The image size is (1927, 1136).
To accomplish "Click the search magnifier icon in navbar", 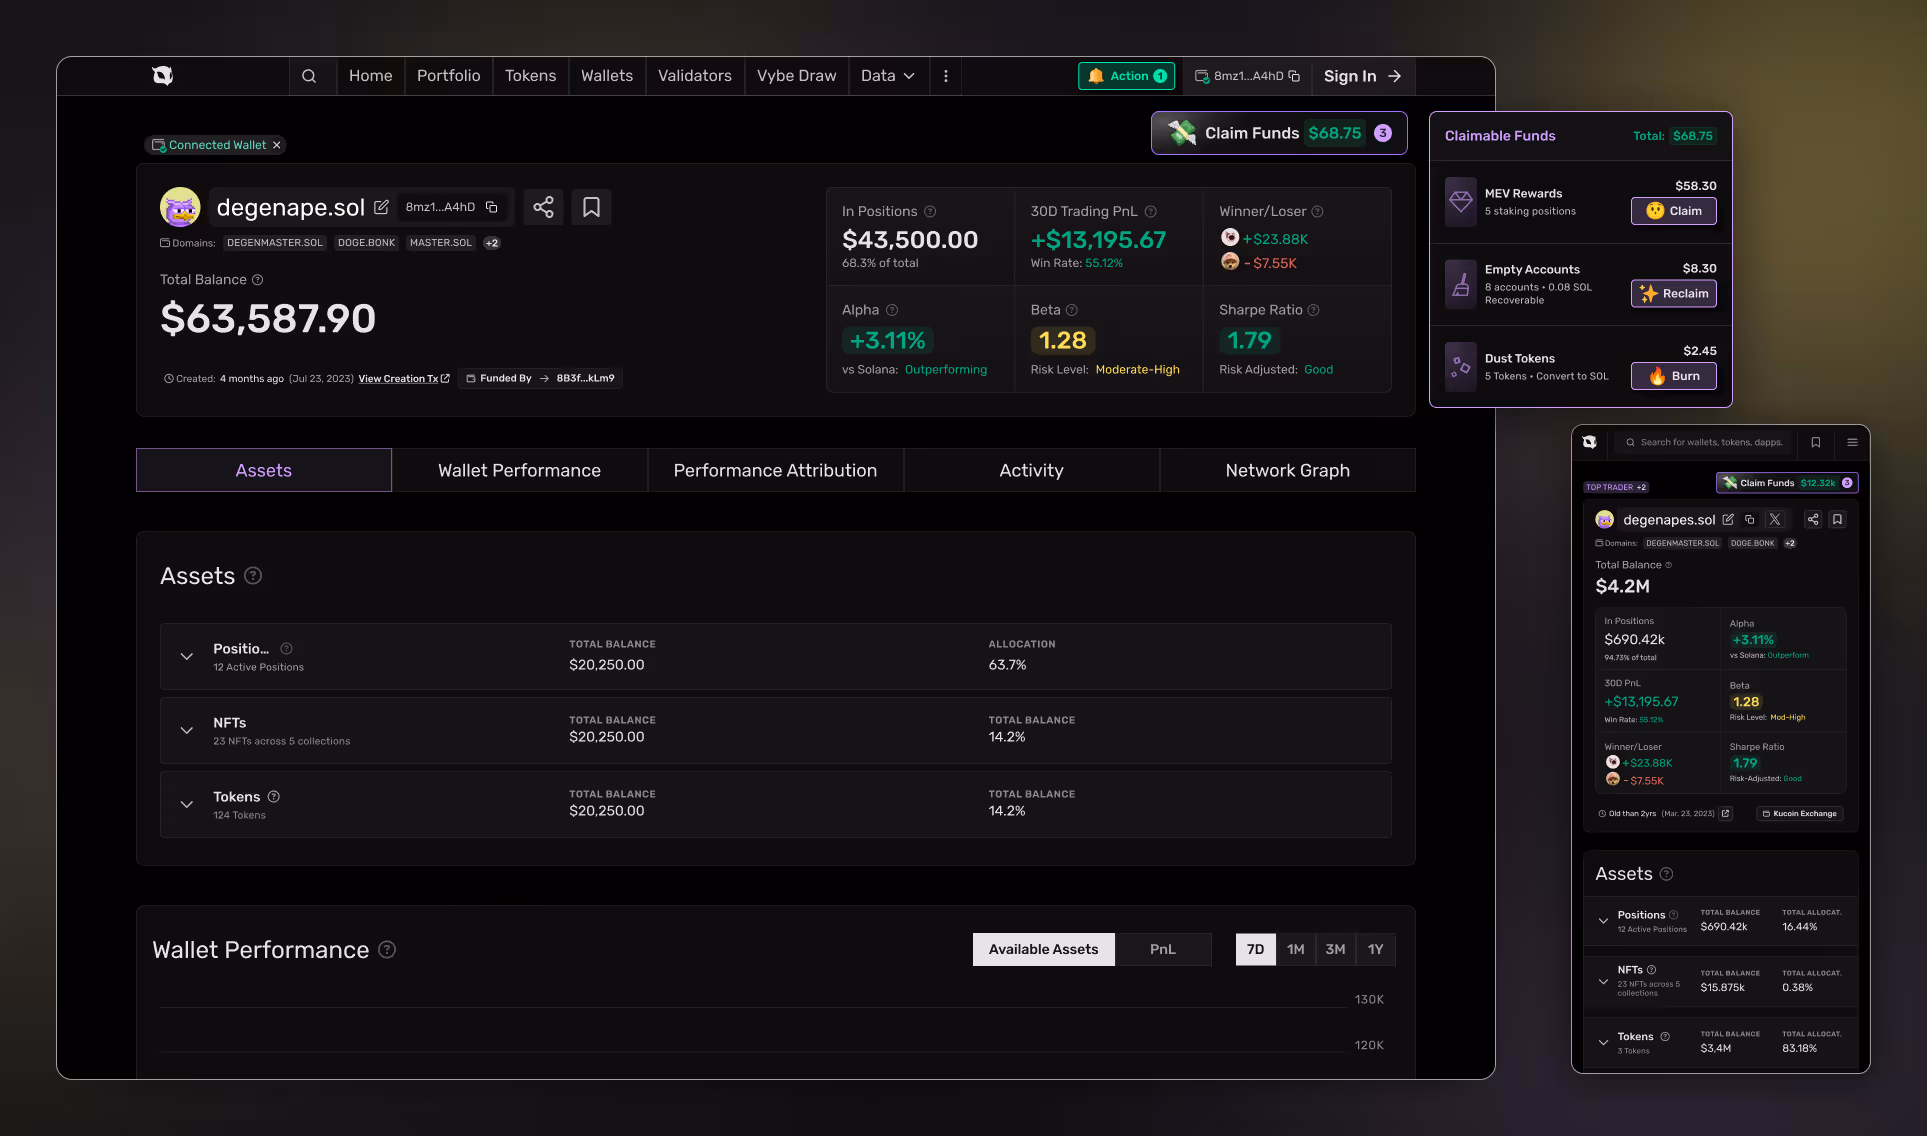I will [309, 76].
